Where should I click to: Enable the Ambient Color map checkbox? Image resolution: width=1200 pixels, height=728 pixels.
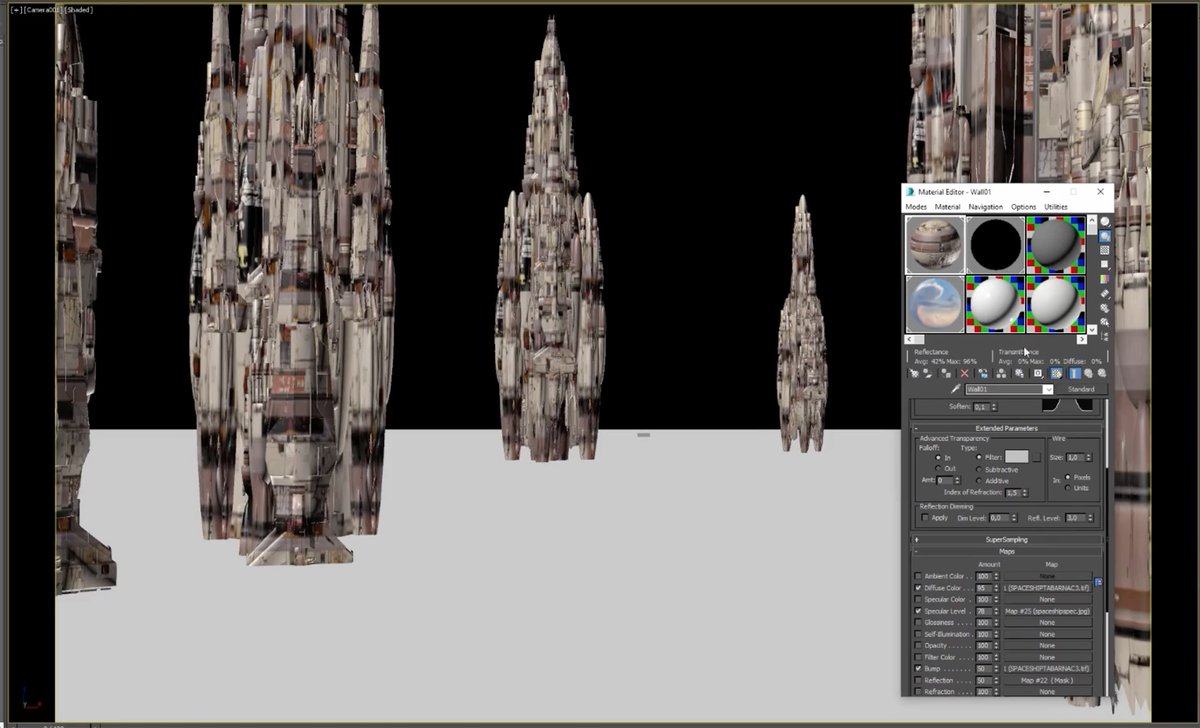(x=918, y=576)
